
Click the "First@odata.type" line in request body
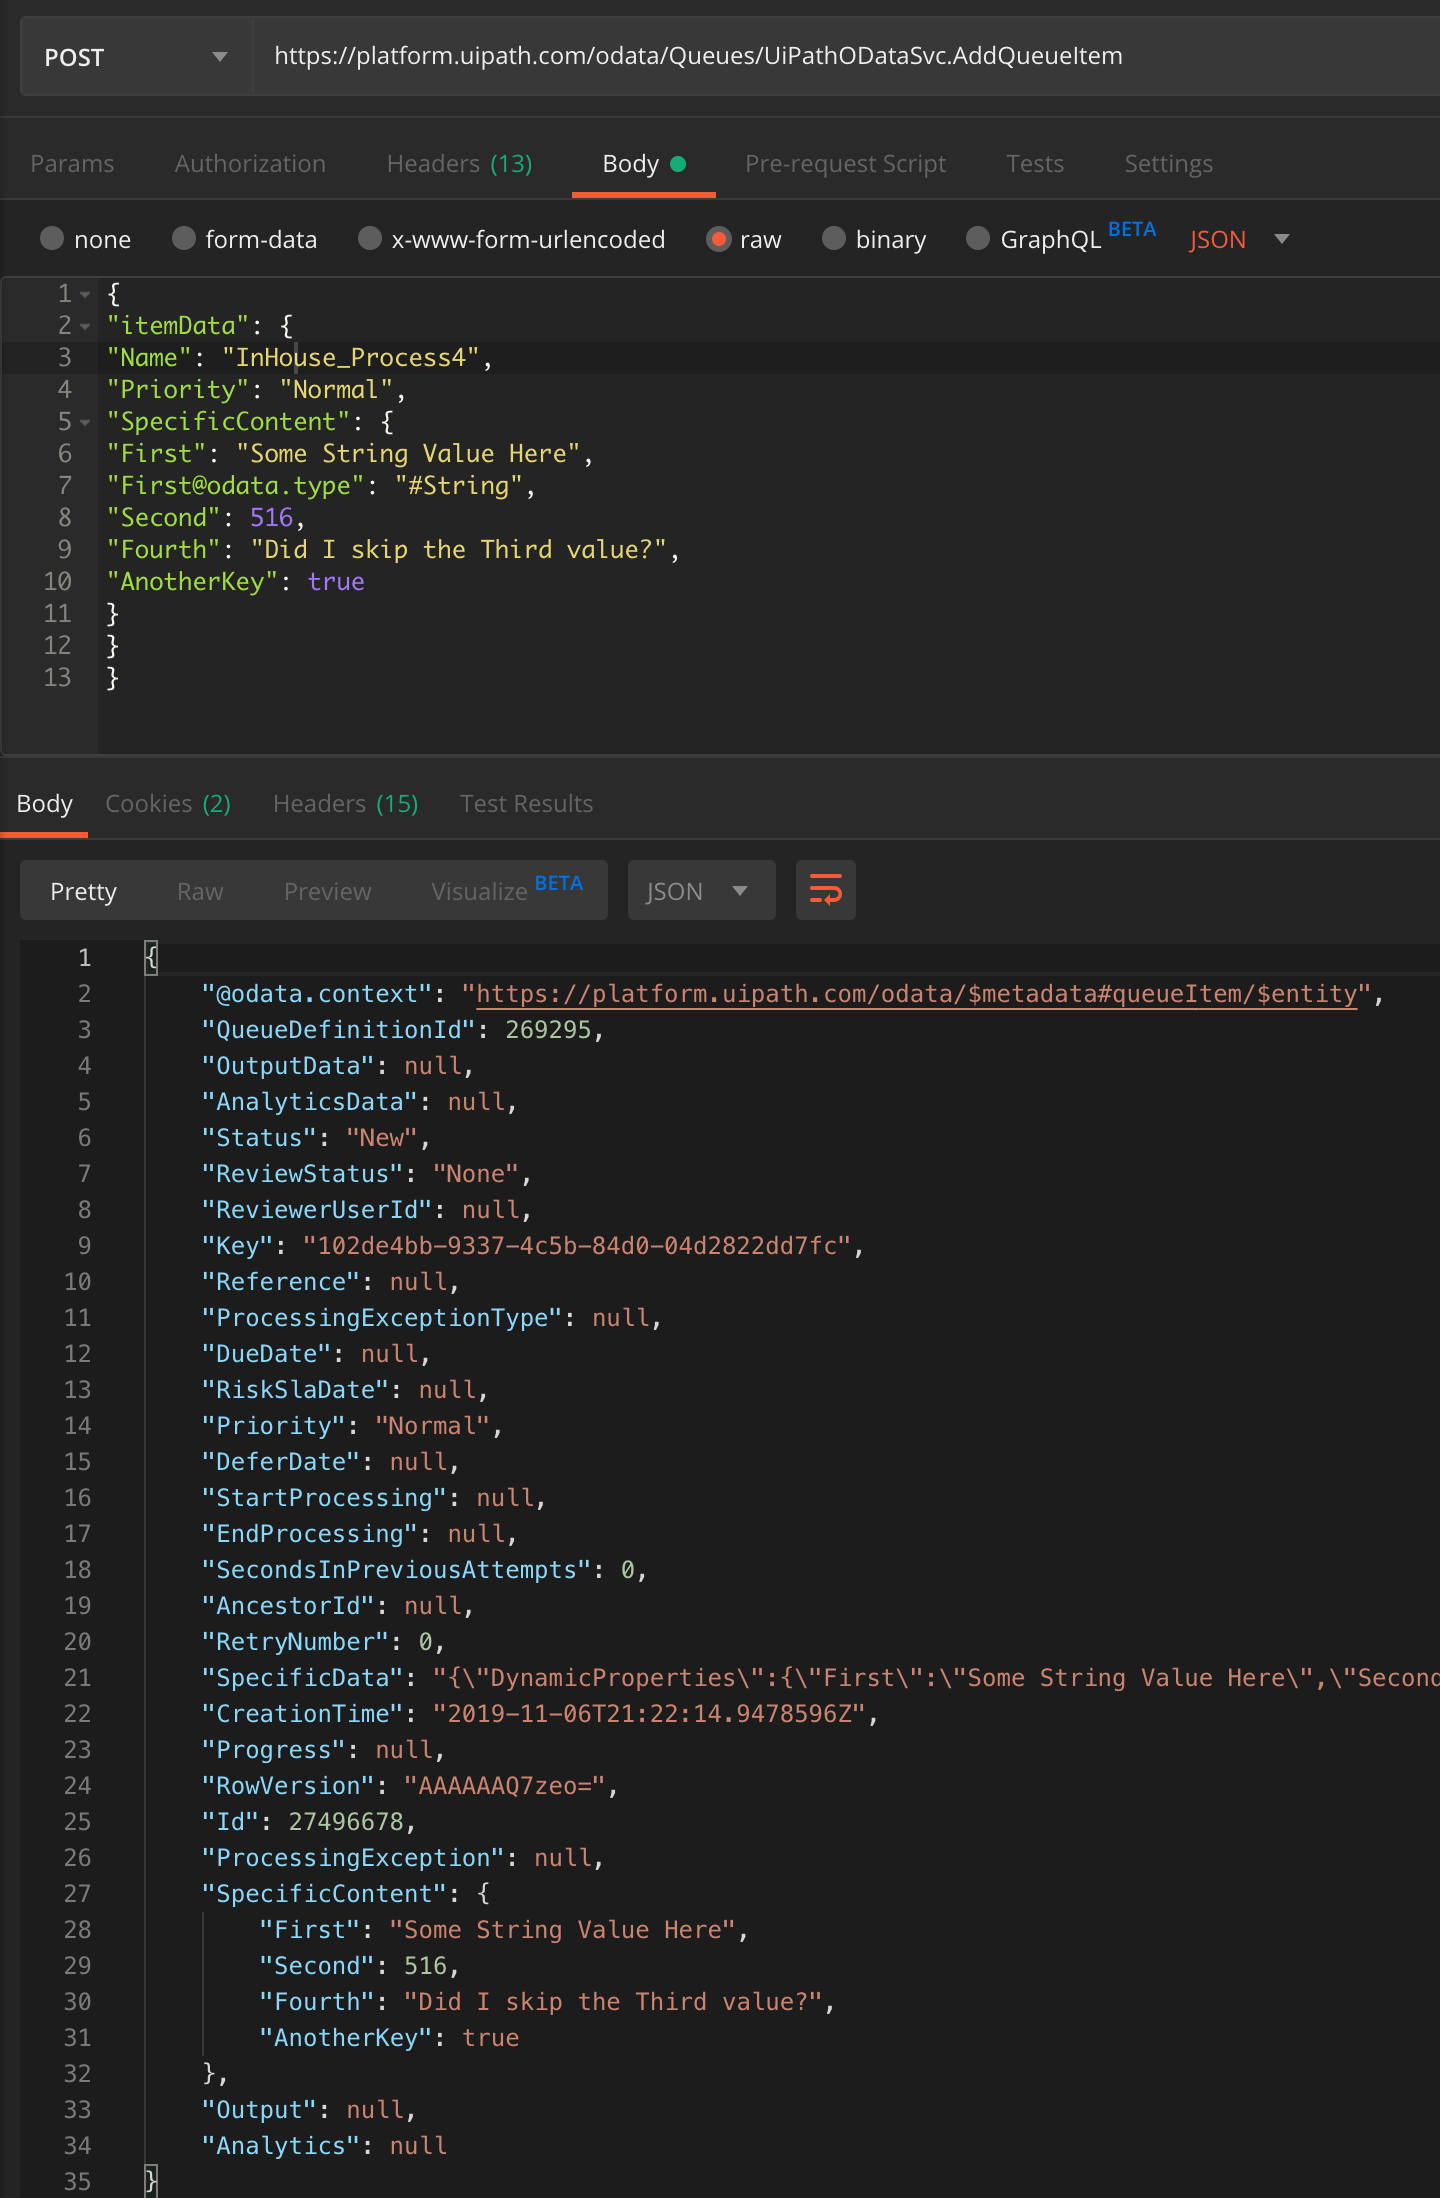[321, 486]
